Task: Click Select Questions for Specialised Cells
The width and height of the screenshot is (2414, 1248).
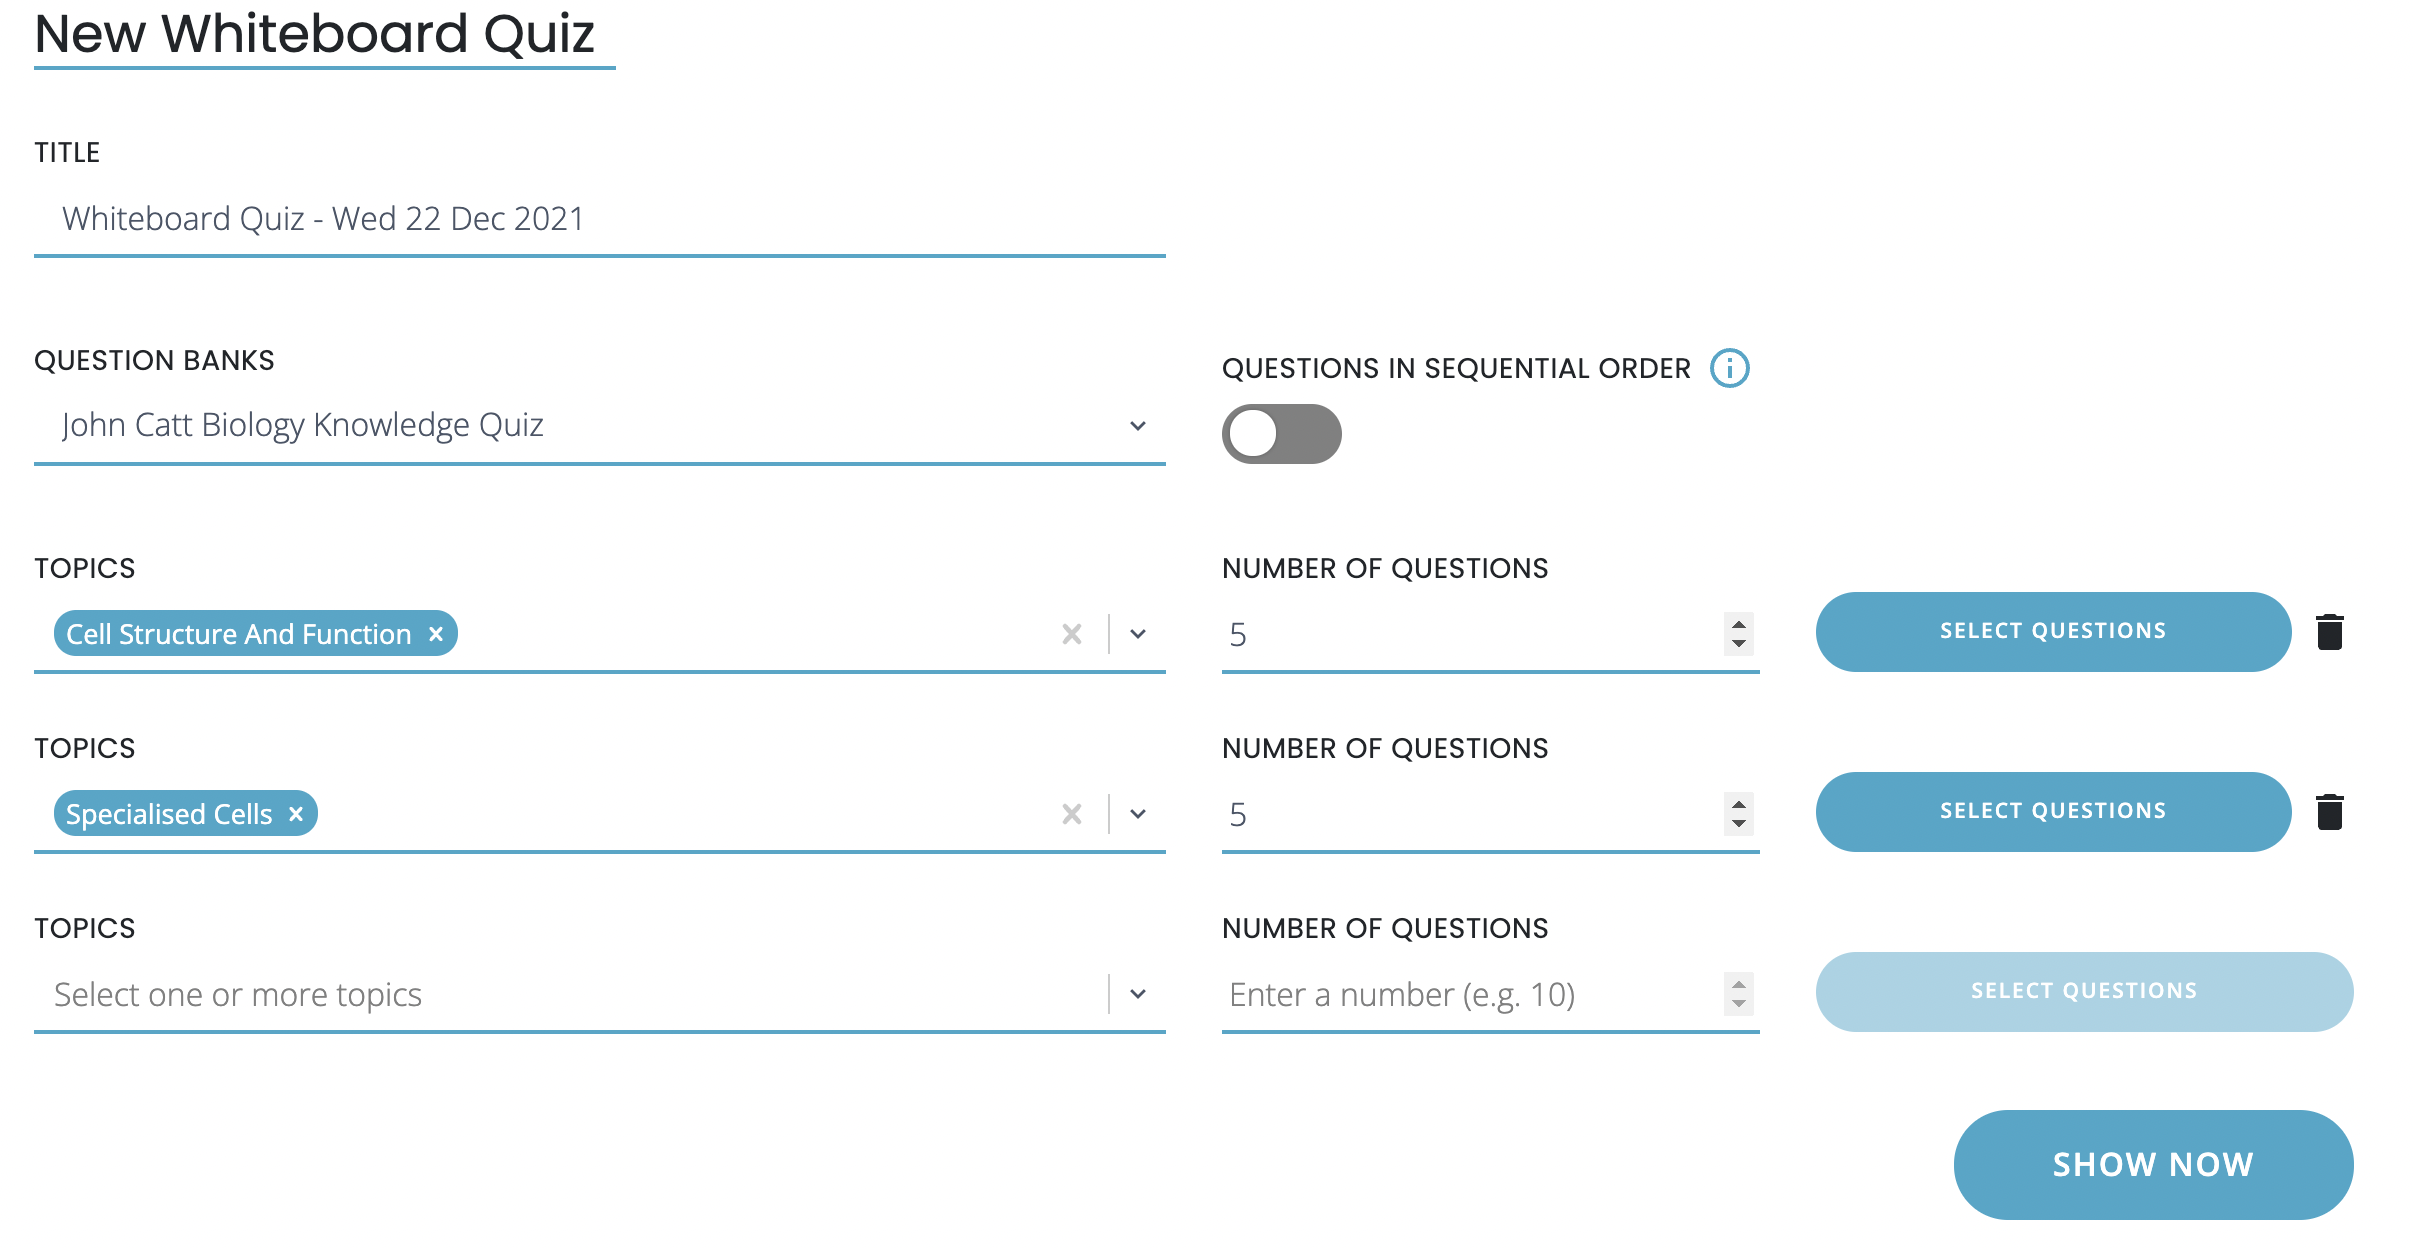Action: [2052, 812]
